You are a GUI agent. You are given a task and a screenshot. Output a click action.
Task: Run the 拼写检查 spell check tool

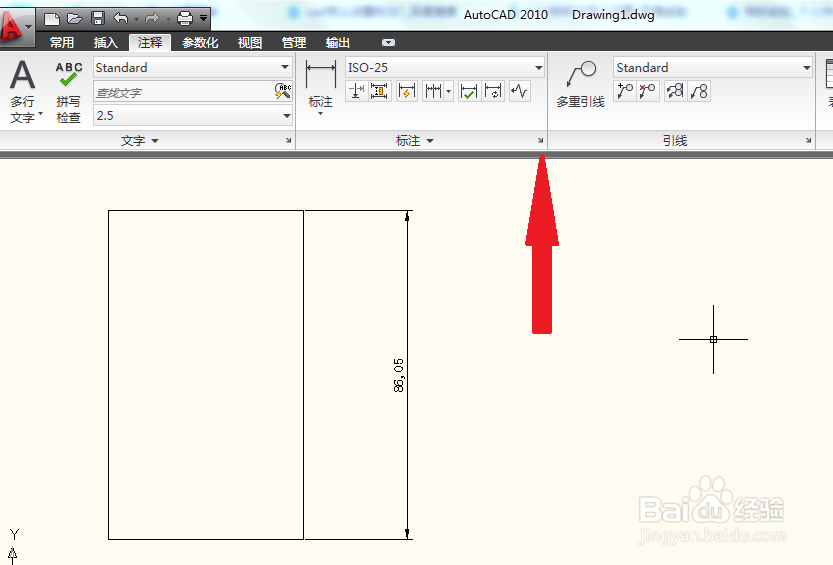point(69,92)
